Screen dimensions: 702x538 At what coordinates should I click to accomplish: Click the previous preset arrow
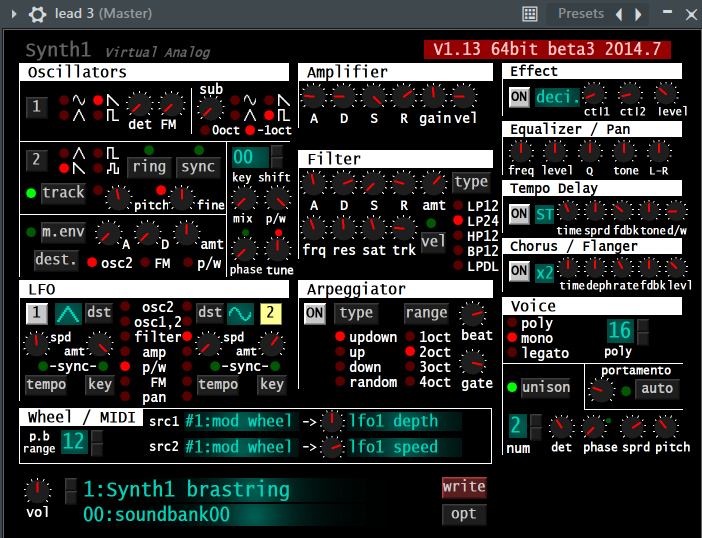point(619,14)
